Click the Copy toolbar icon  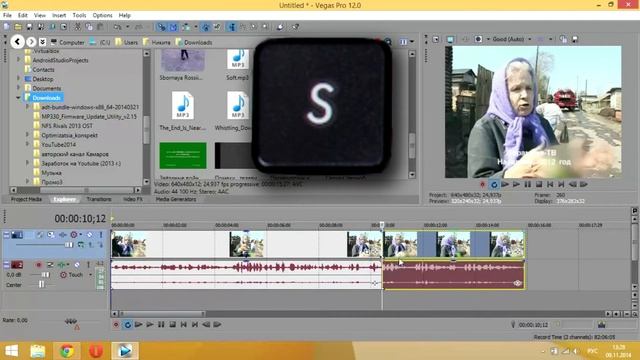tap(89, 27)
